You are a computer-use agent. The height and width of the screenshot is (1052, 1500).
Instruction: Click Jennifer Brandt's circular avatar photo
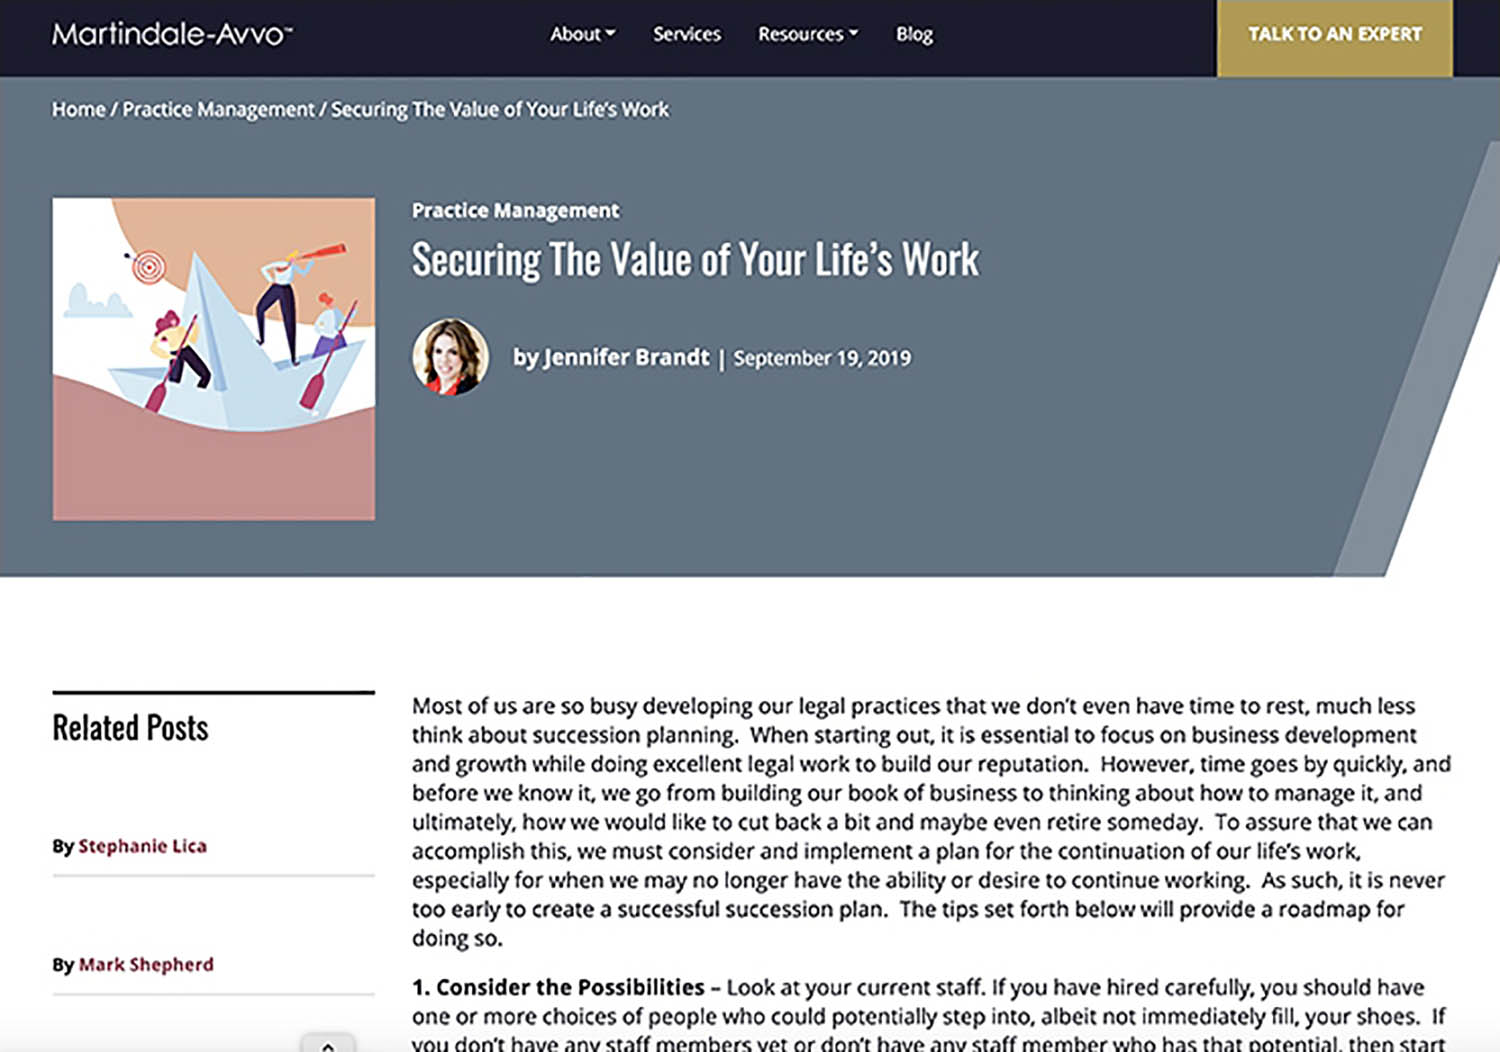coord(450,357)
